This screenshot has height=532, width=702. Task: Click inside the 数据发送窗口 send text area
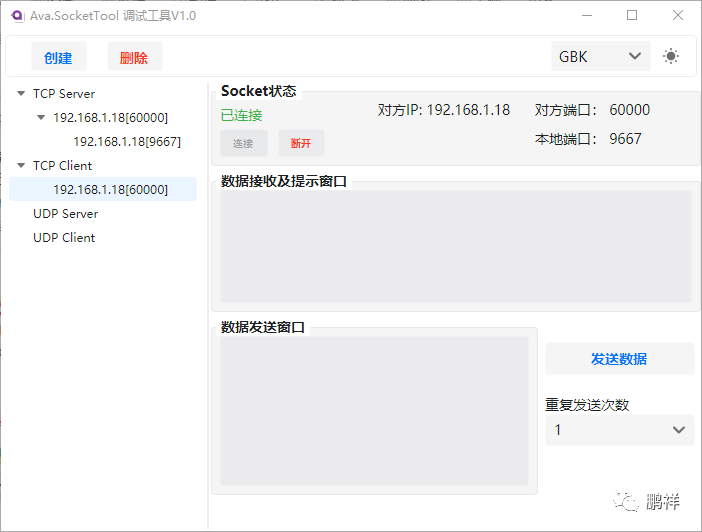(374, 411)
